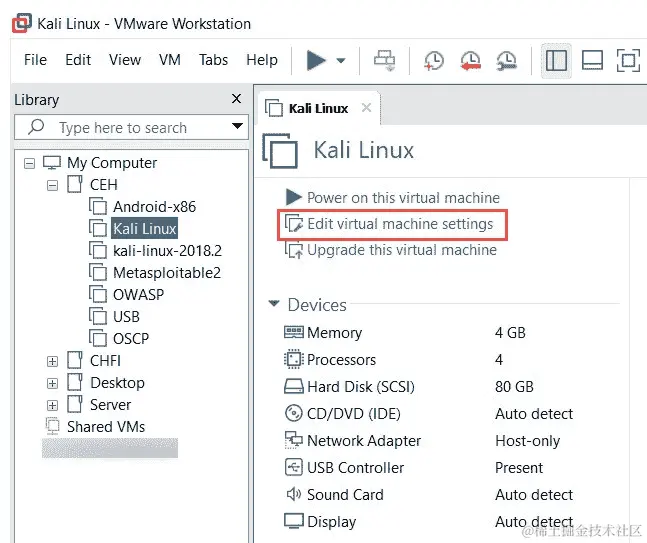The width and height of the screenshot is (647, 543).
Task: Open the Library search filter dropdown
Action: 237,126
